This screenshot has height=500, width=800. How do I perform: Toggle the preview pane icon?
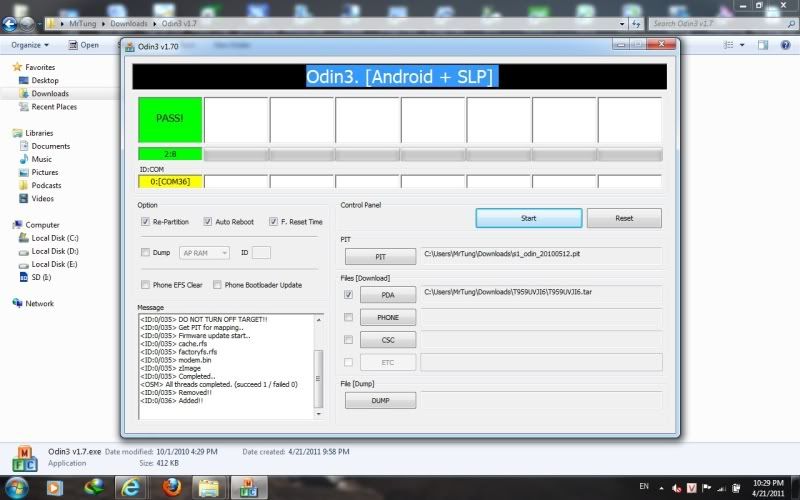[x=763, y=45]
